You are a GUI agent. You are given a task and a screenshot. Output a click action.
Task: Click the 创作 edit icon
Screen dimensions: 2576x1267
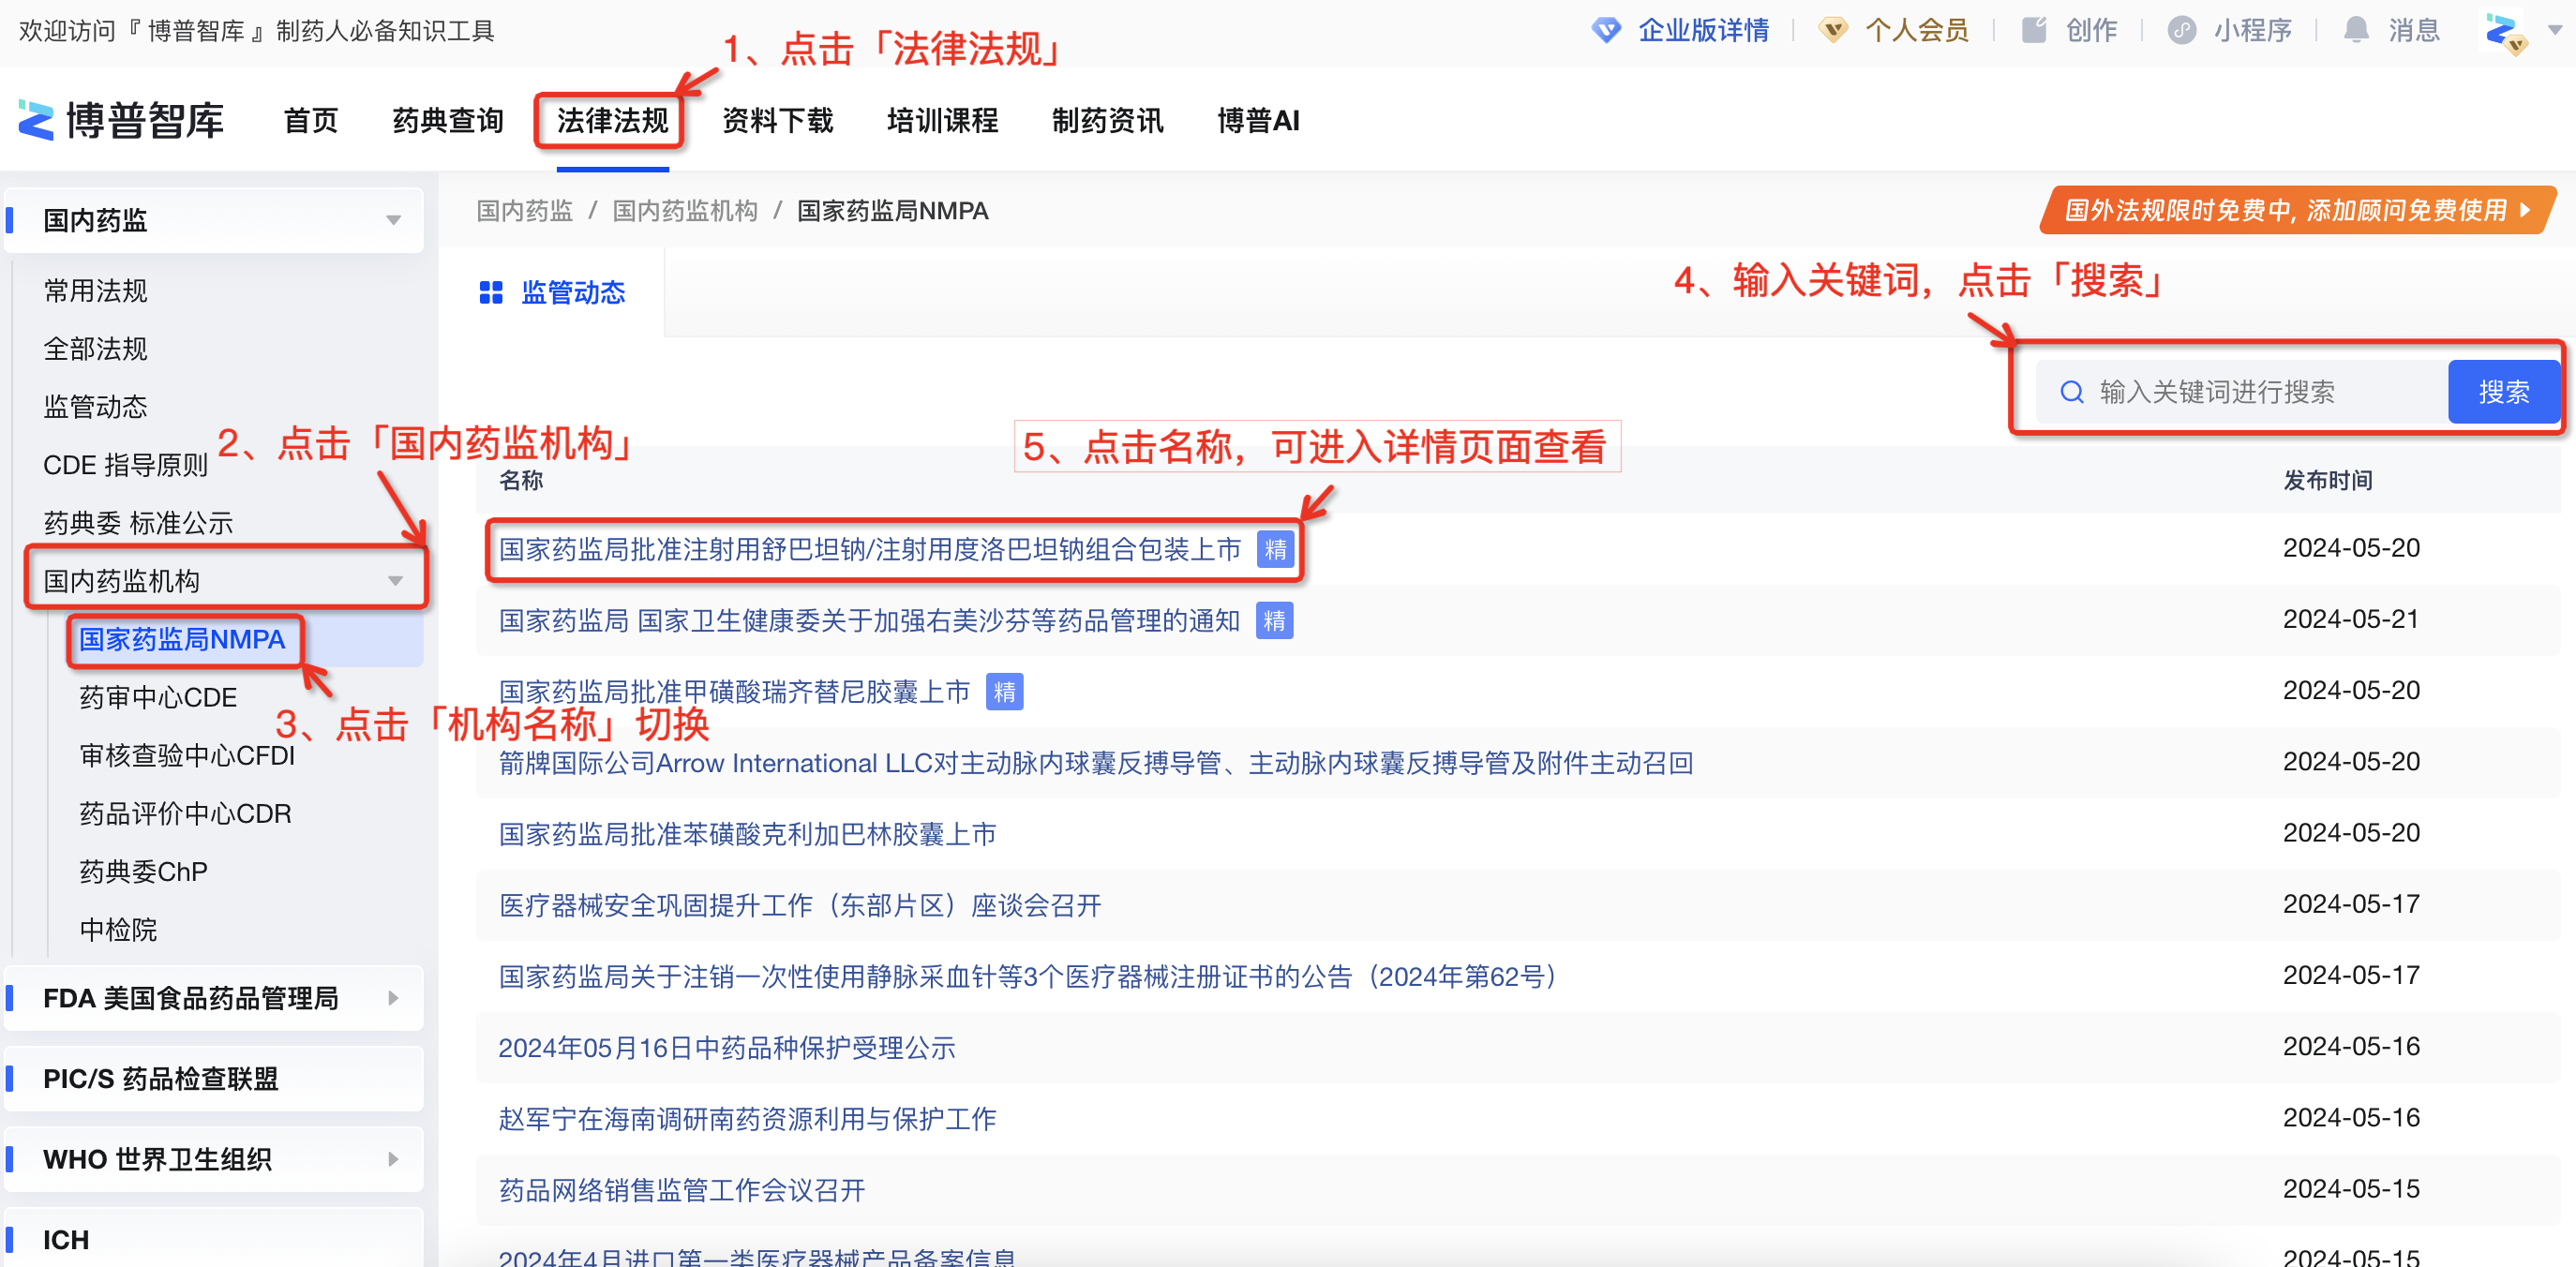coord(2034,30)
